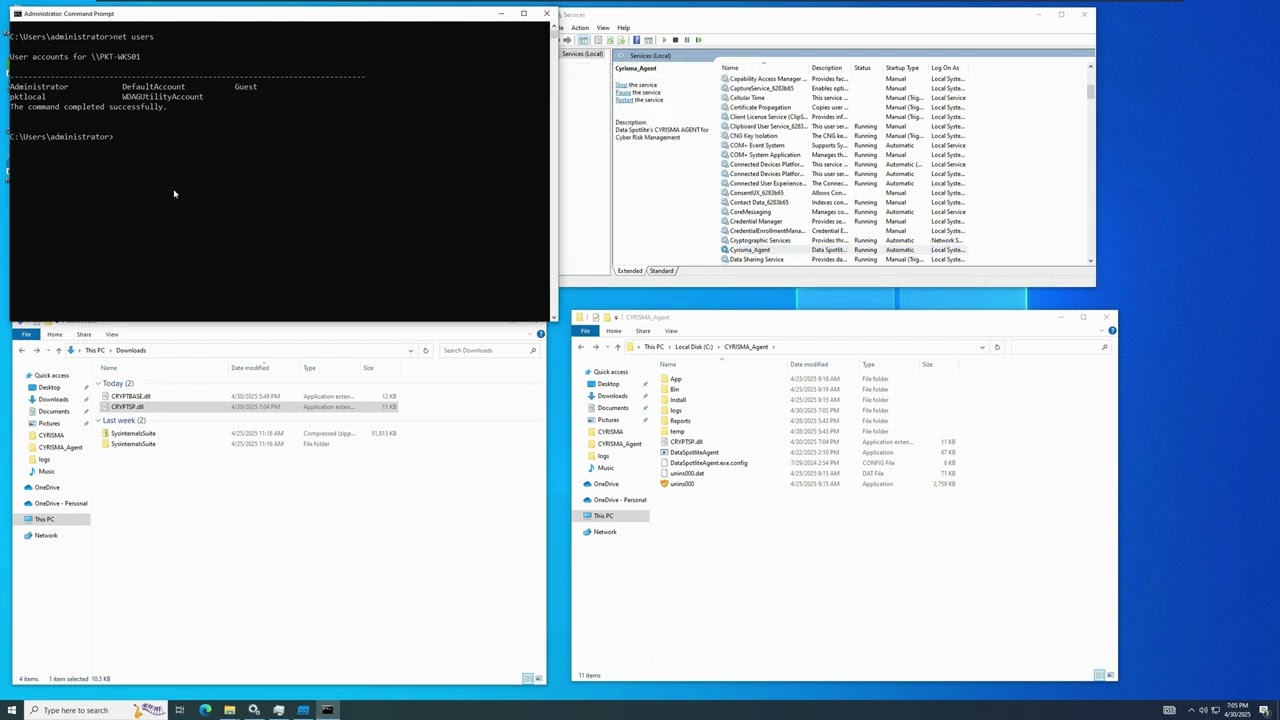Image resolution: width=1280 pixels, height=720 pixels.
Task: Click Stop Service square icon in Services toolbar
Action: pyautogui.click(x=675, y=40)
